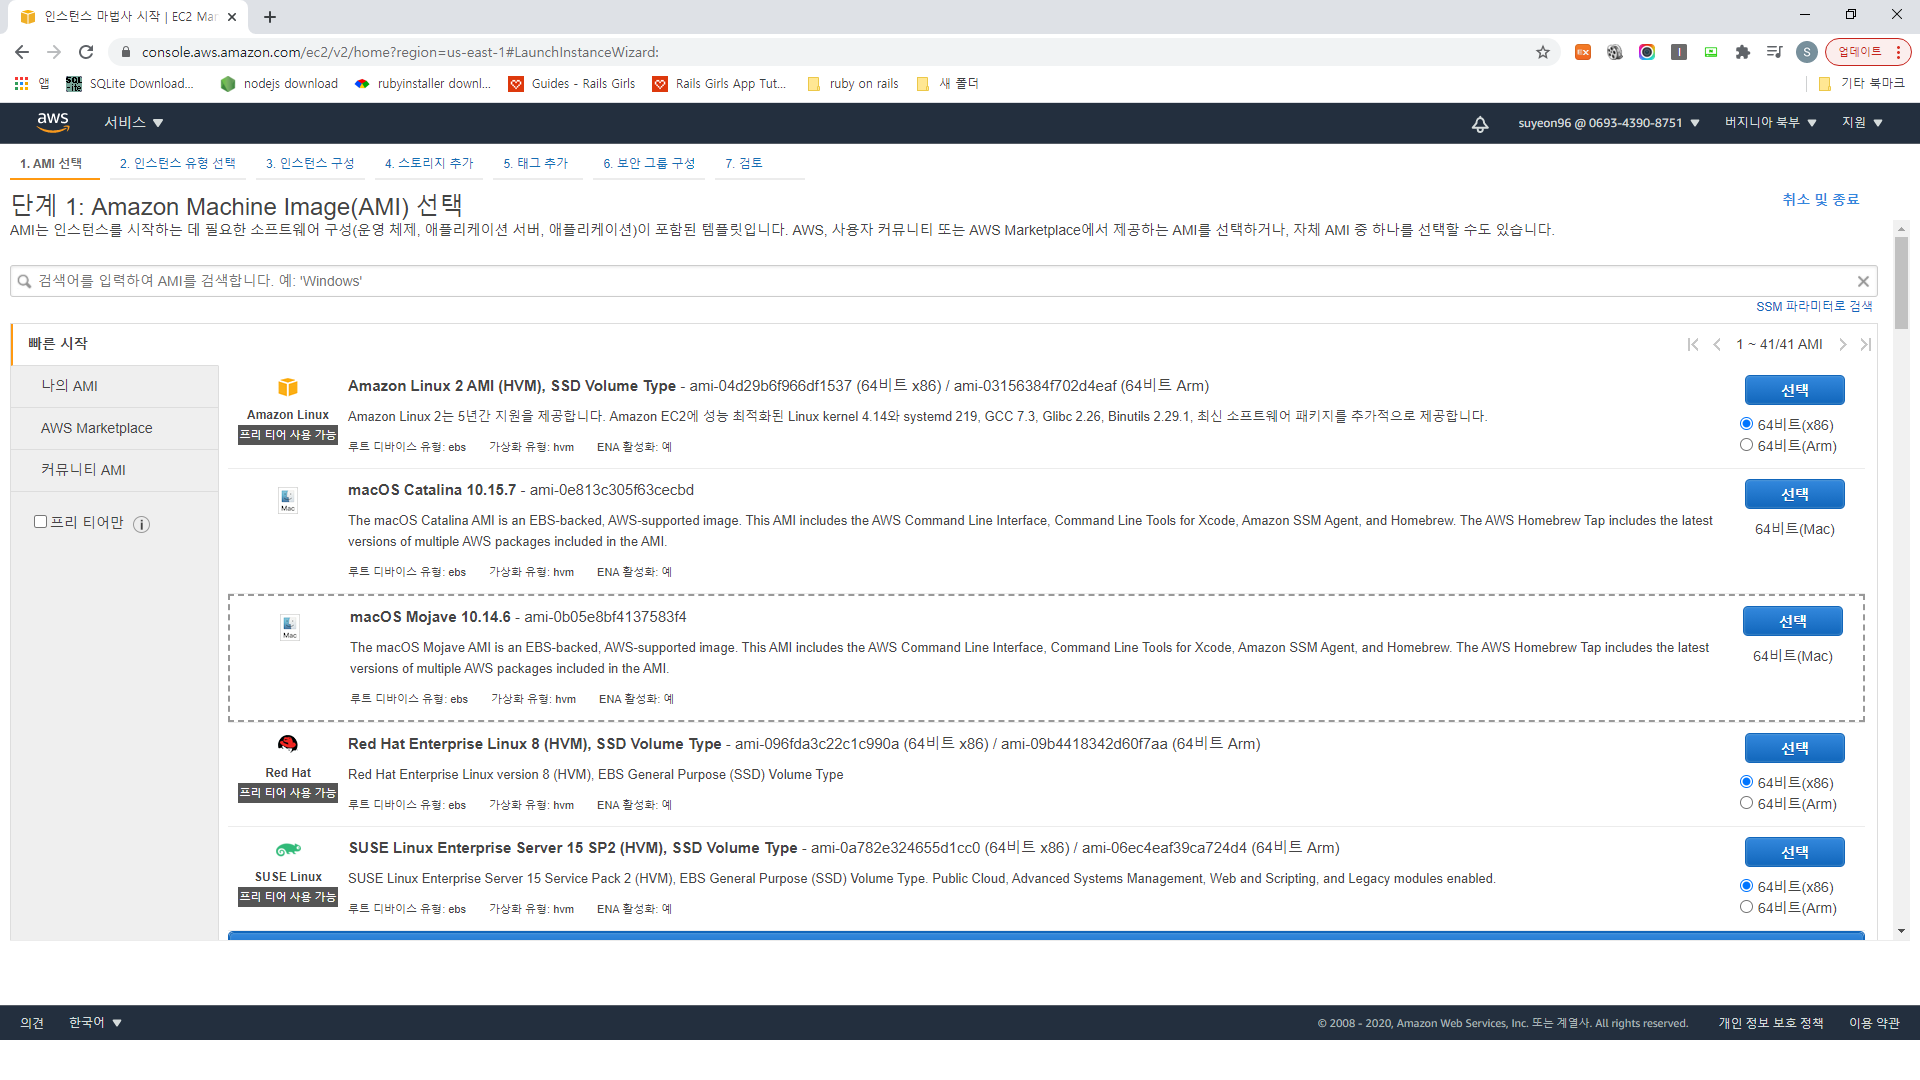Switch to step 5 add tags tab
Image resolution: width=1920 pixels, height=1080 pixels.
[x=535, y=163]
